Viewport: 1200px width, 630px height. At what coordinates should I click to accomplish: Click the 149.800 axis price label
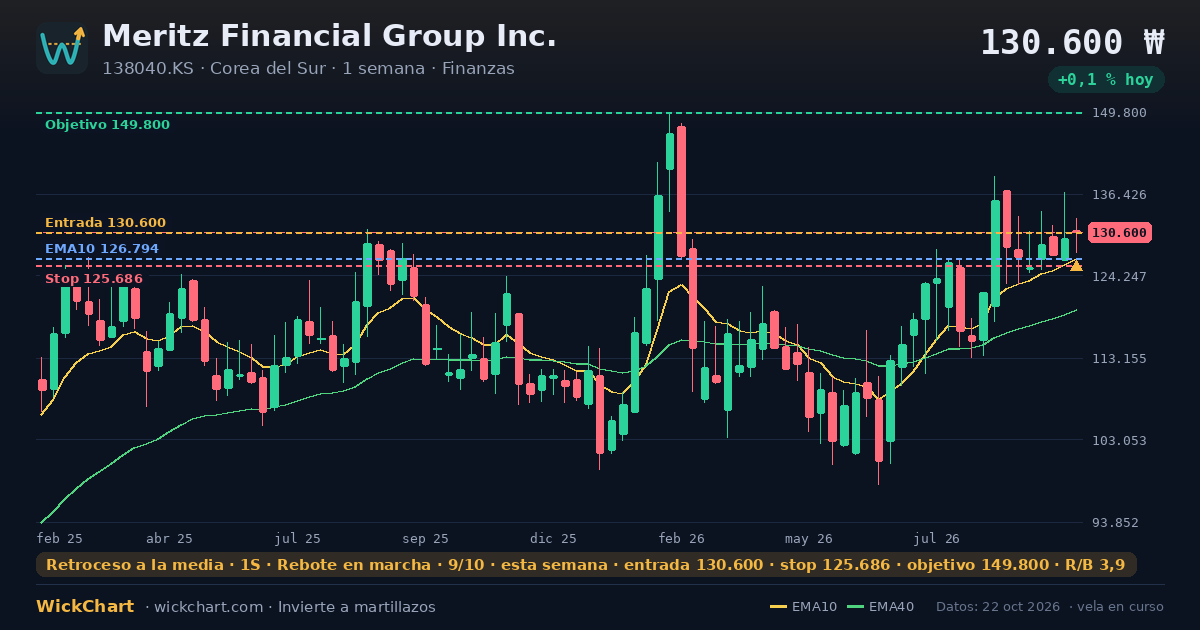click(x=1119, y=113)
